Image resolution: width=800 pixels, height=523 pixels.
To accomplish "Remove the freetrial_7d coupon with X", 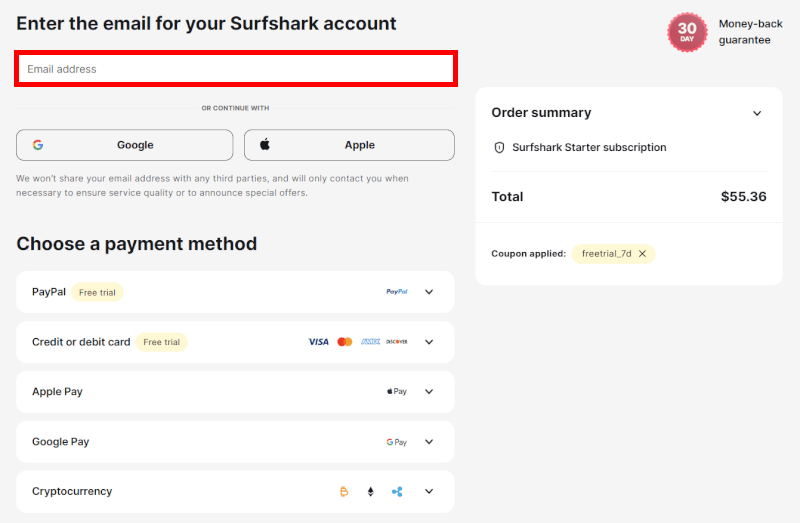I will tap(642, 254).
